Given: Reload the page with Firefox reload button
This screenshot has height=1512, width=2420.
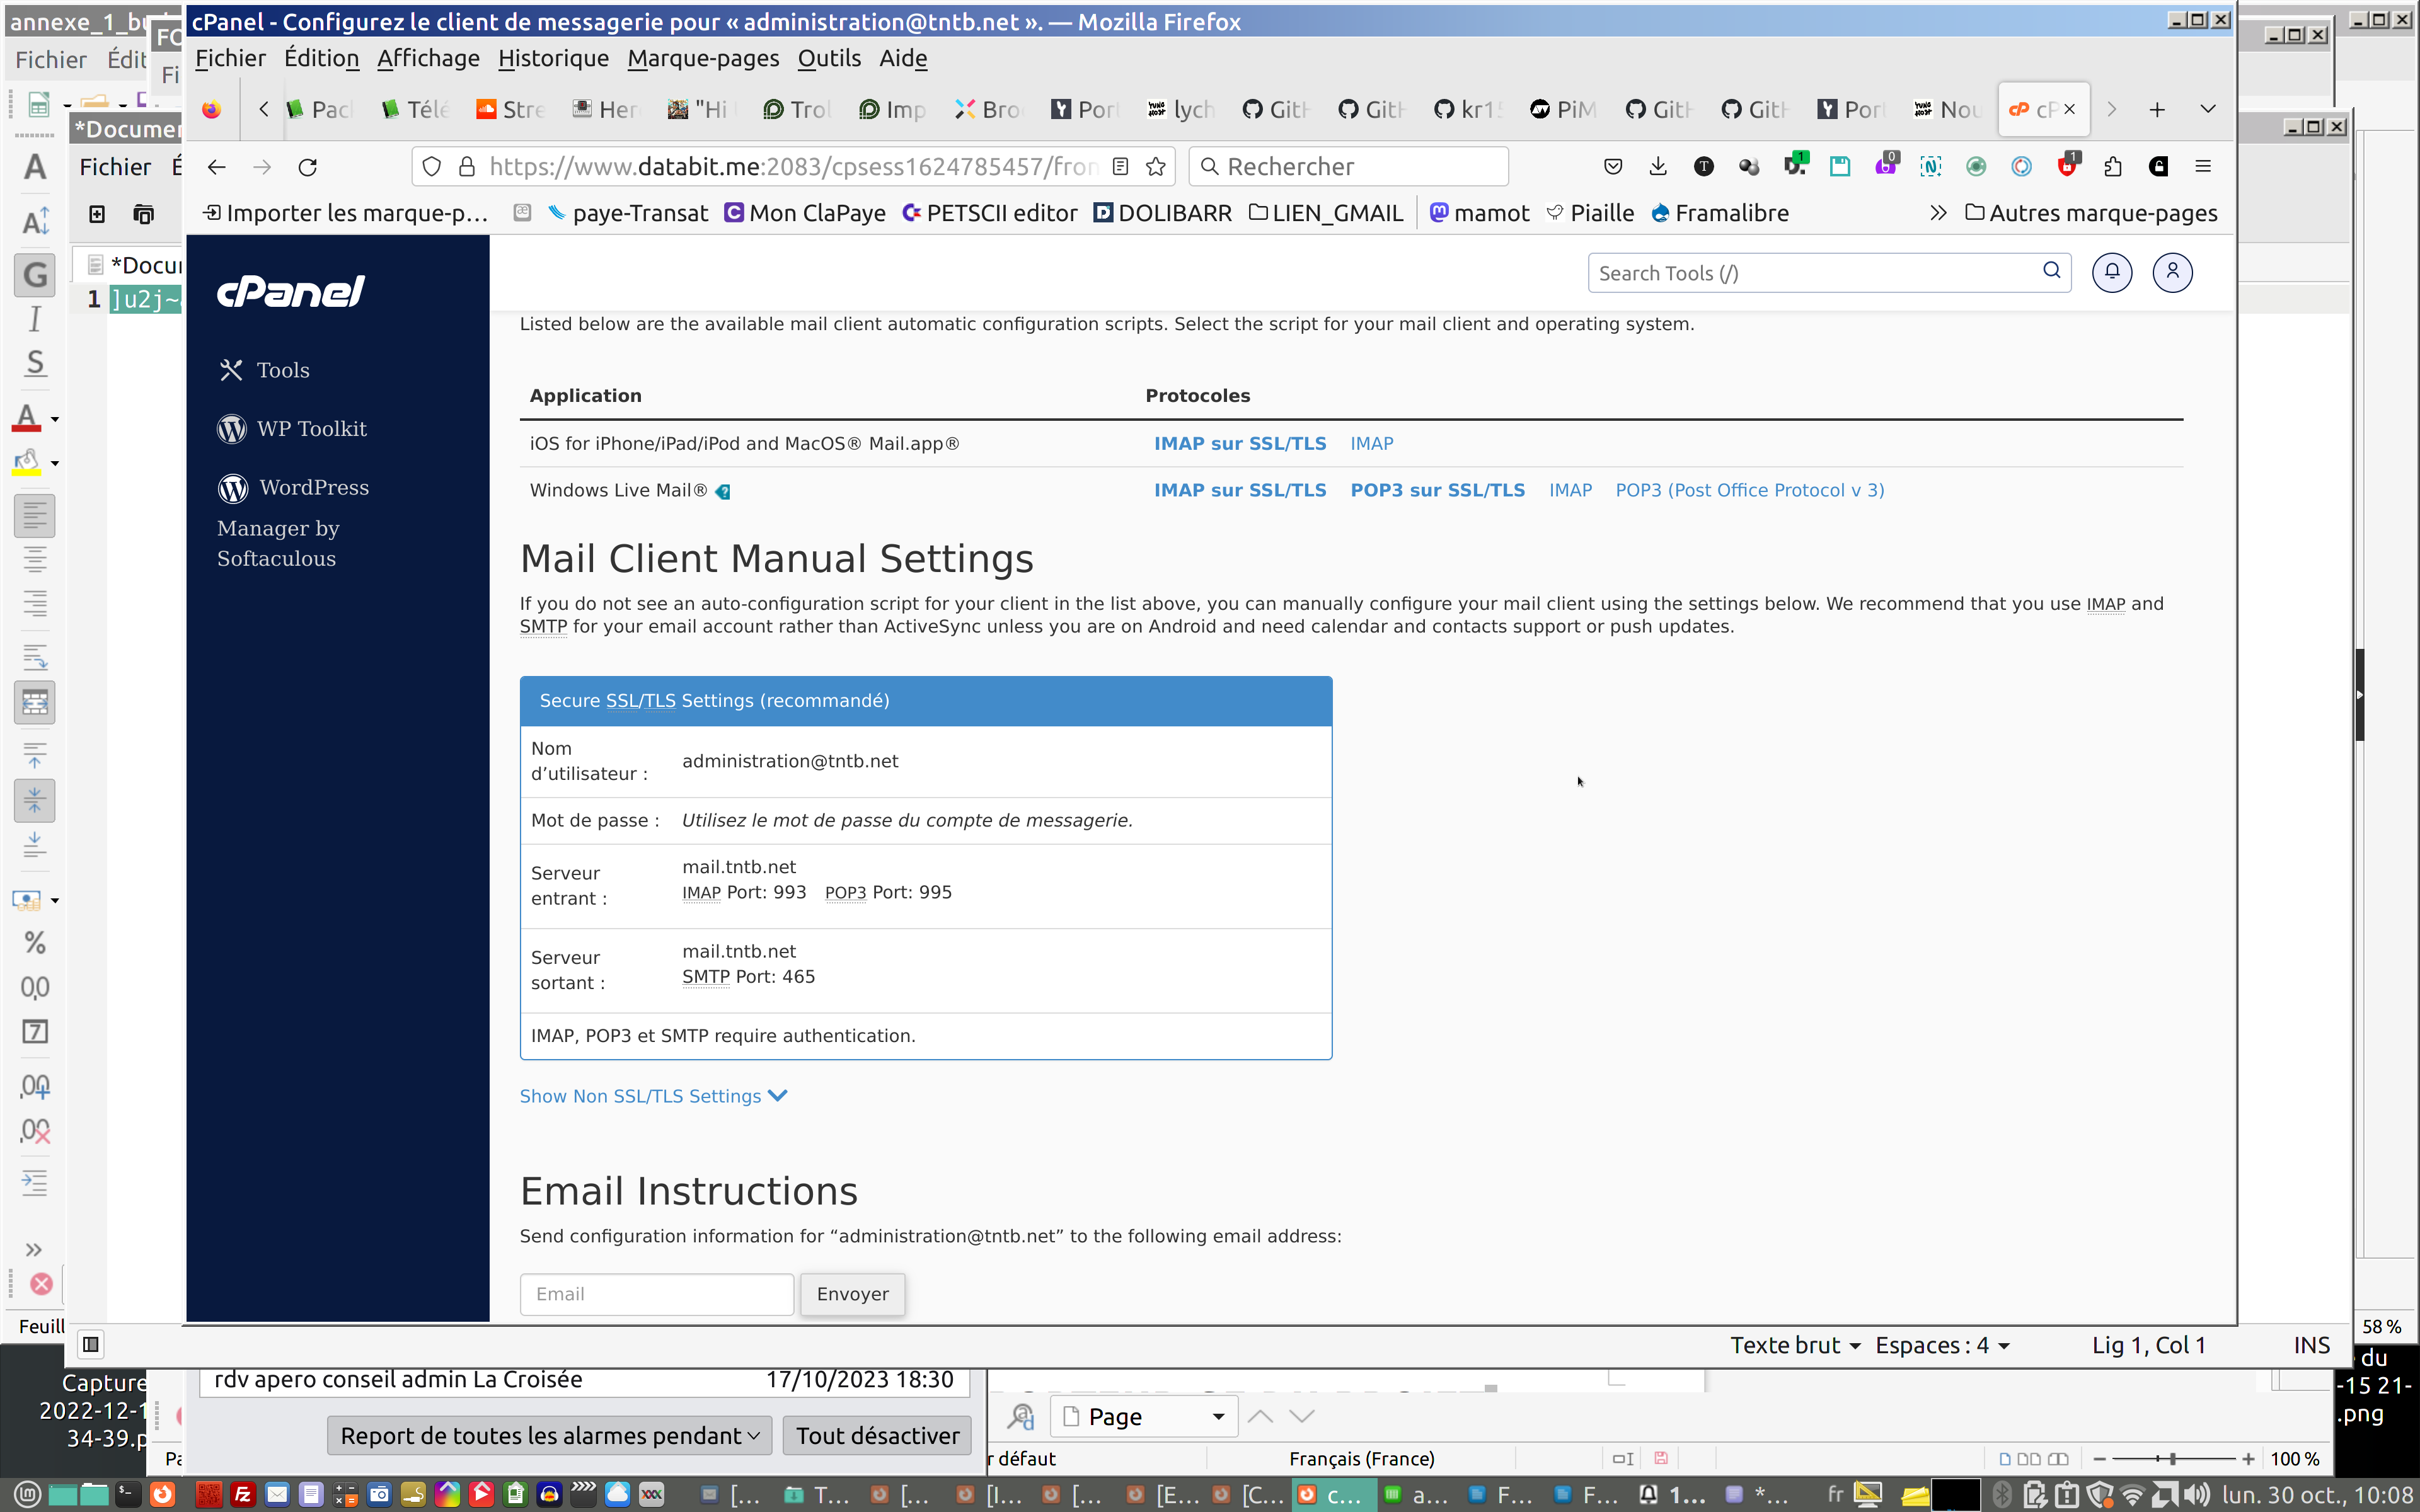Looking at the screenshot, I should 308,167.
